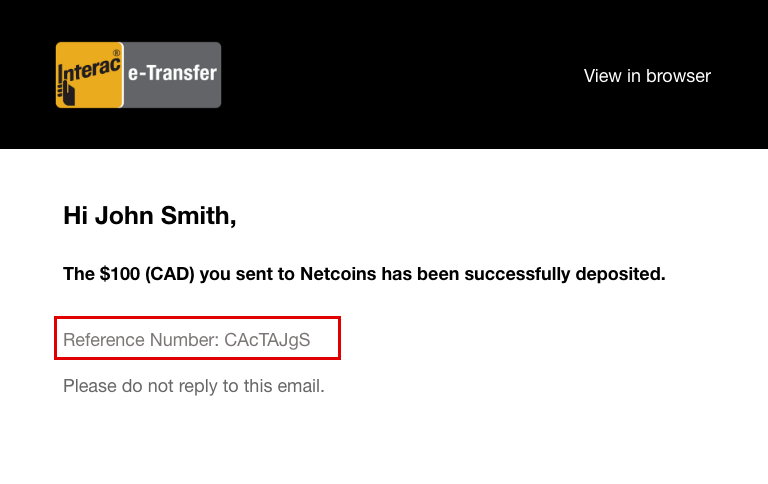Click the (CAD) currency text
Screen dimensions: 768x484
[x=170, y=274]
